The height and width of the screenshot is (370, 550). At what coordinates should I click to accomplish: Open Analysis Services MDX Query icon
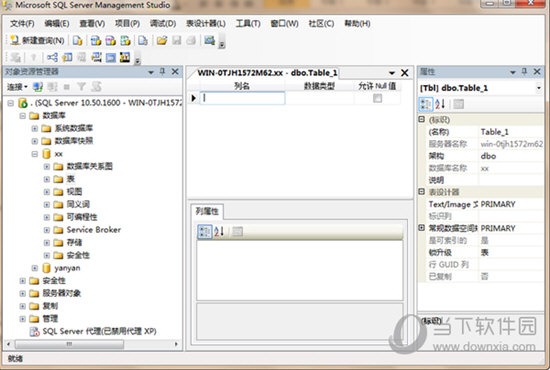[95, 41]
